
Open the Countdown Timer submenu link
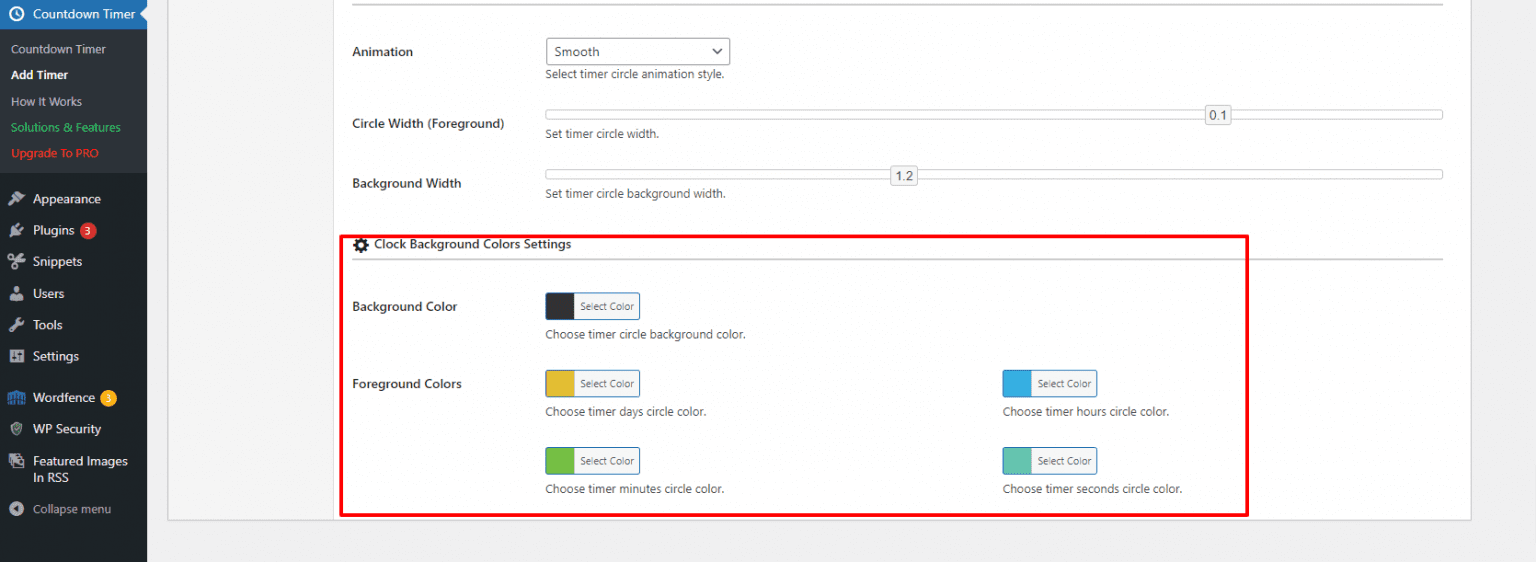pyautogui.click(x=58, y=49)
